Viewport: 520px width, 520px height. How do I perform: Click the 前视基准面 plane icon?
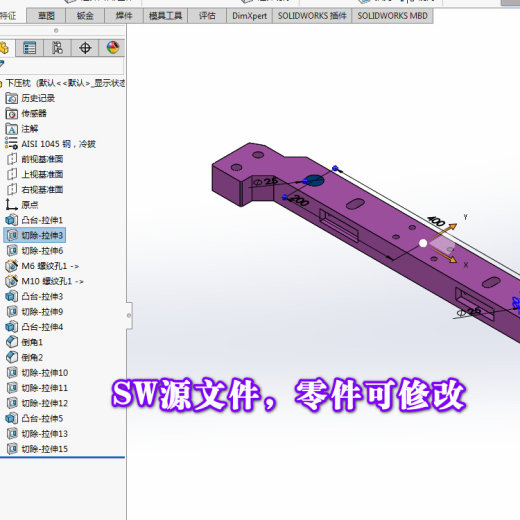coord(12,159)
